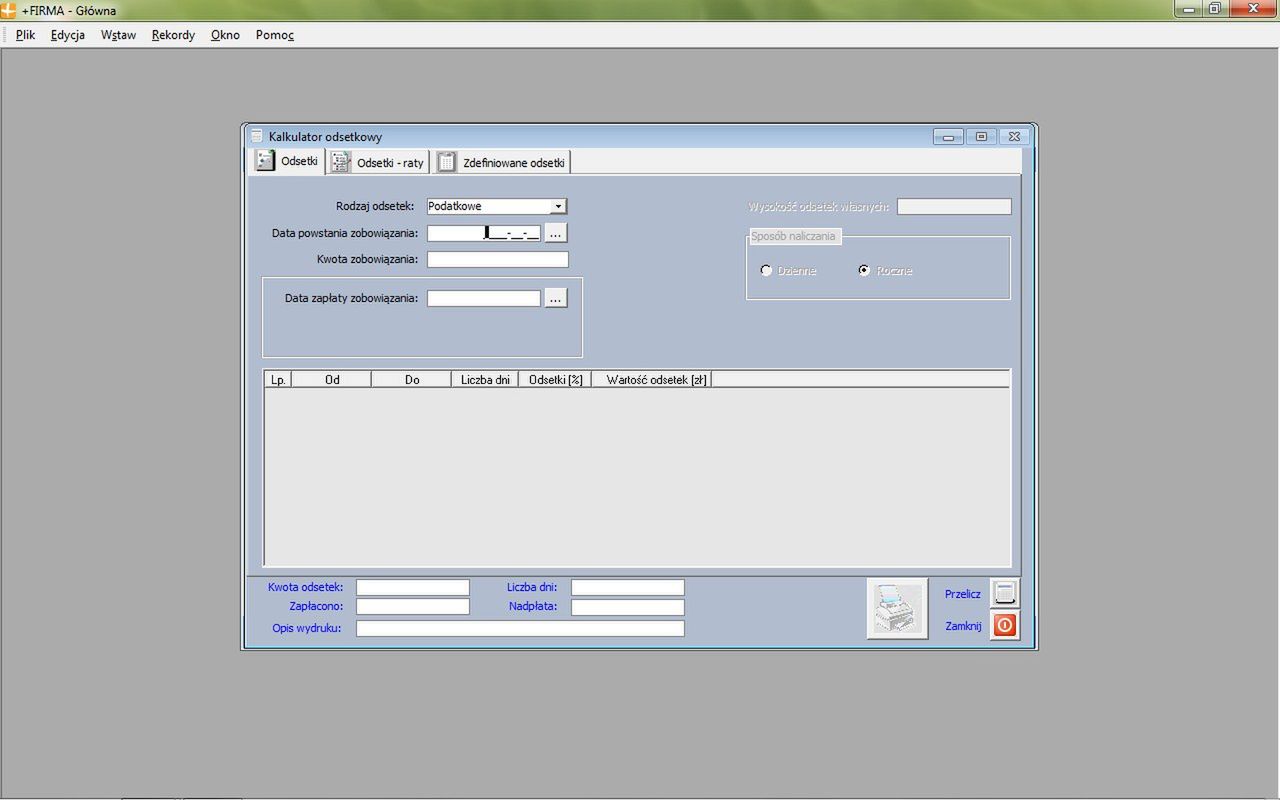The width and height of the screenshot is (1280, 800).
Task: Switch to the Zdefiniowane odsetki tab
Action: click(502, 162)
